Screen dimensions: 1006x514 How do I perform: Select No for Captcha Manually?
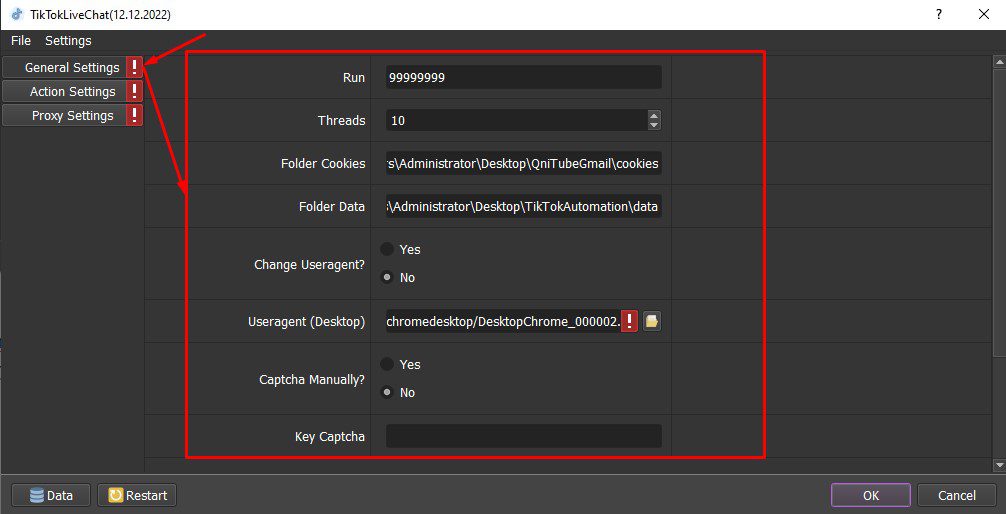(x=387, y=393)
